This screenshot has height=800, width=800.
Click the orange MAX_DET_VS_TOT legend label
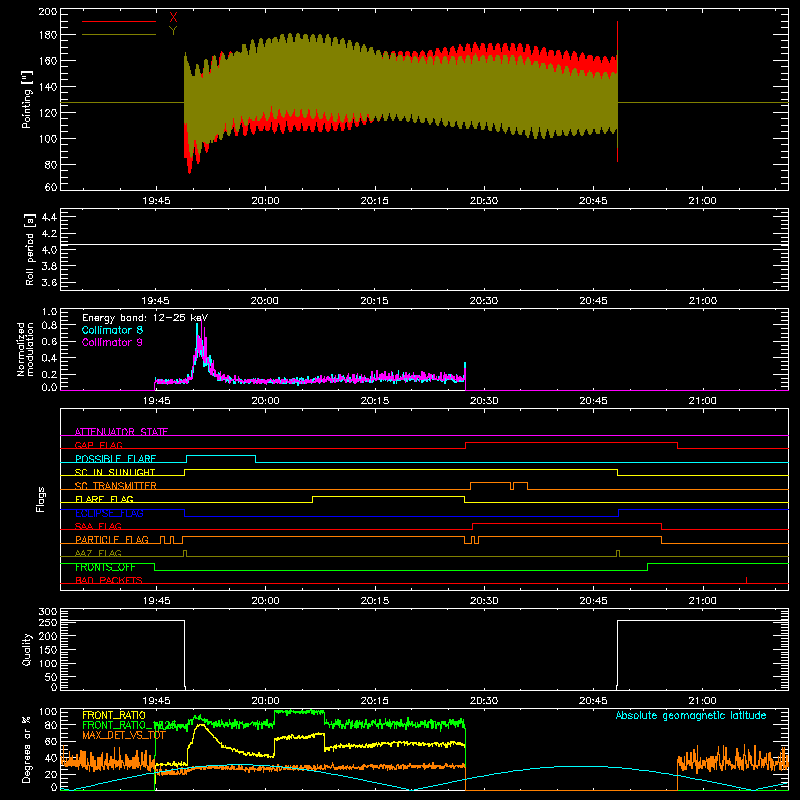[124, 735]
